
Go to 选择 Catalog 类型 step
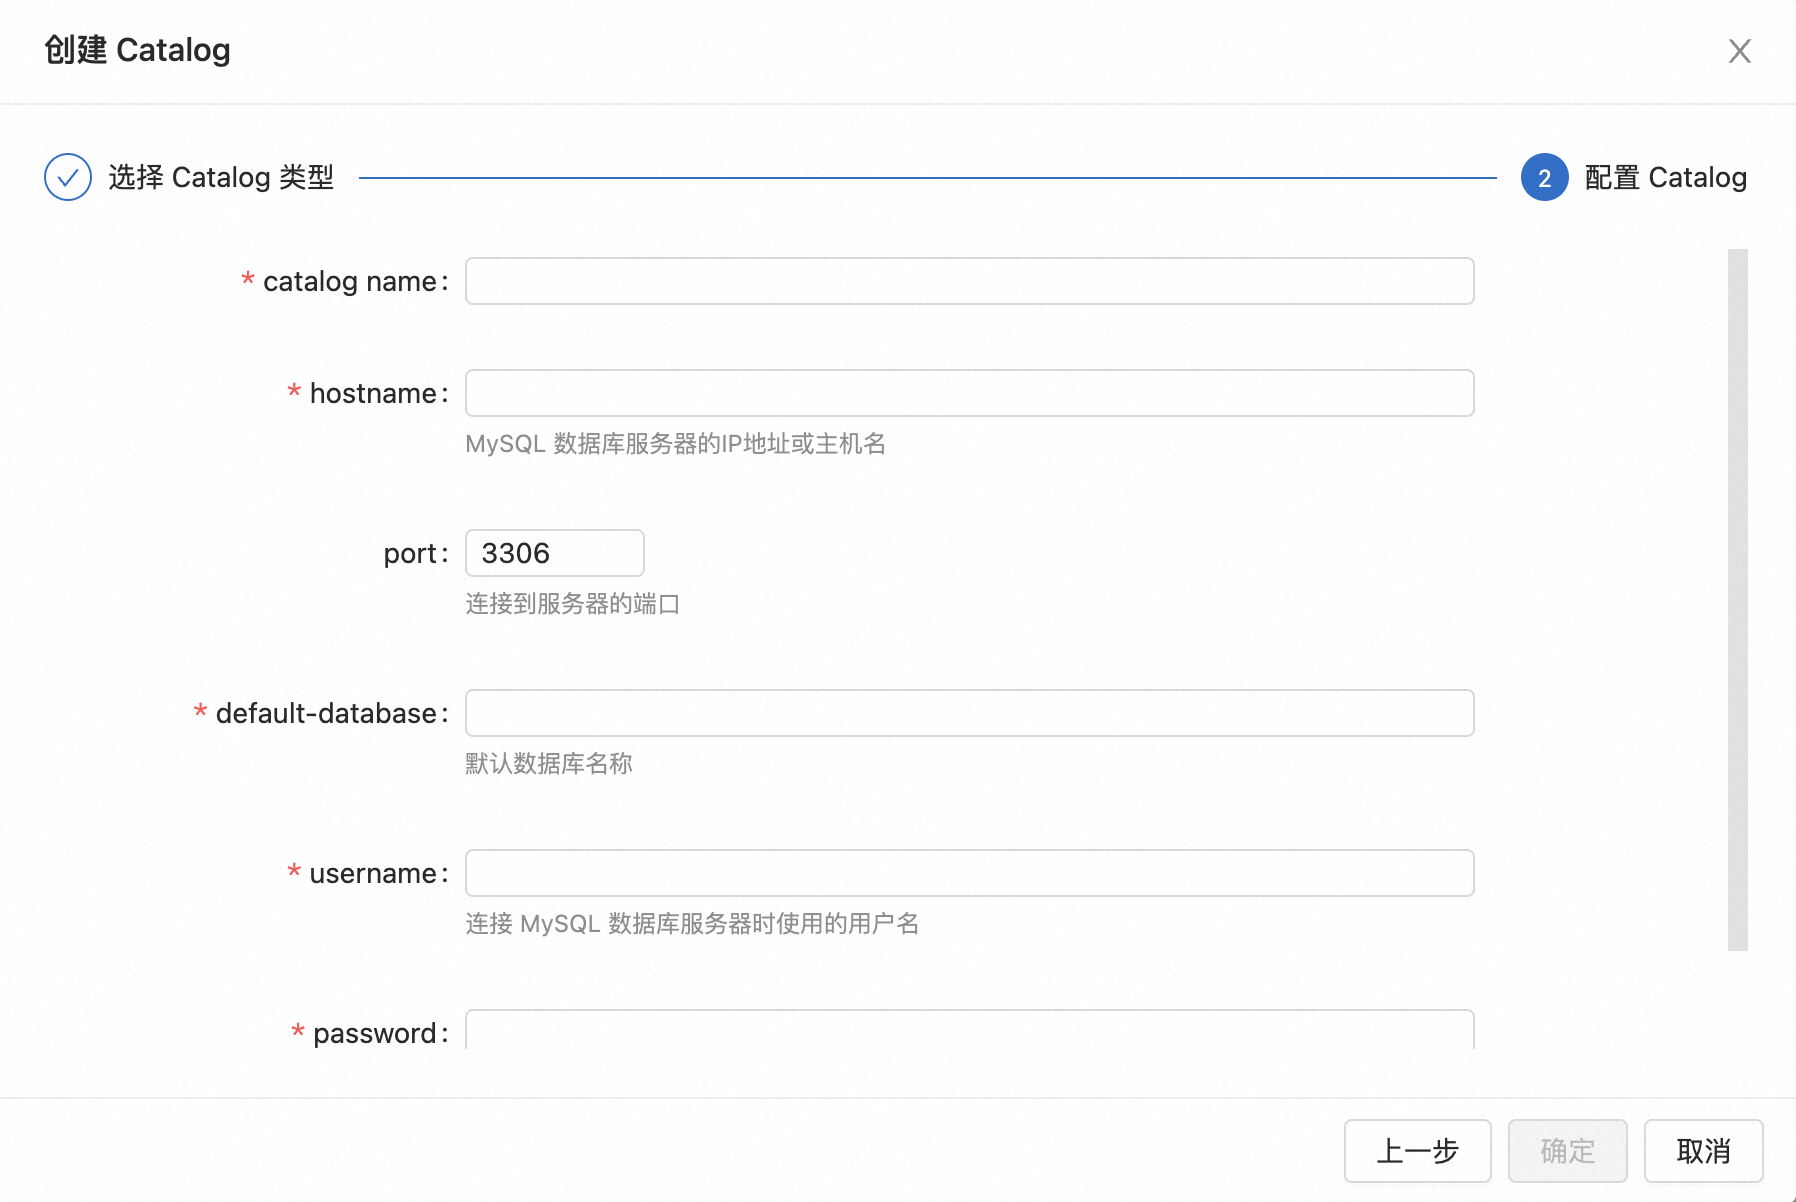click(221, 177)
